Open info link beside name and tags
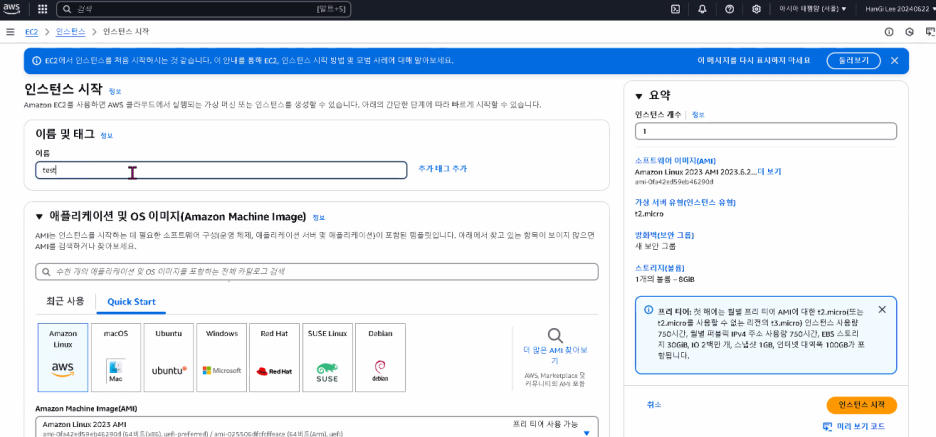This screenshot has width=936, height=437. click(x=106, y=136)
